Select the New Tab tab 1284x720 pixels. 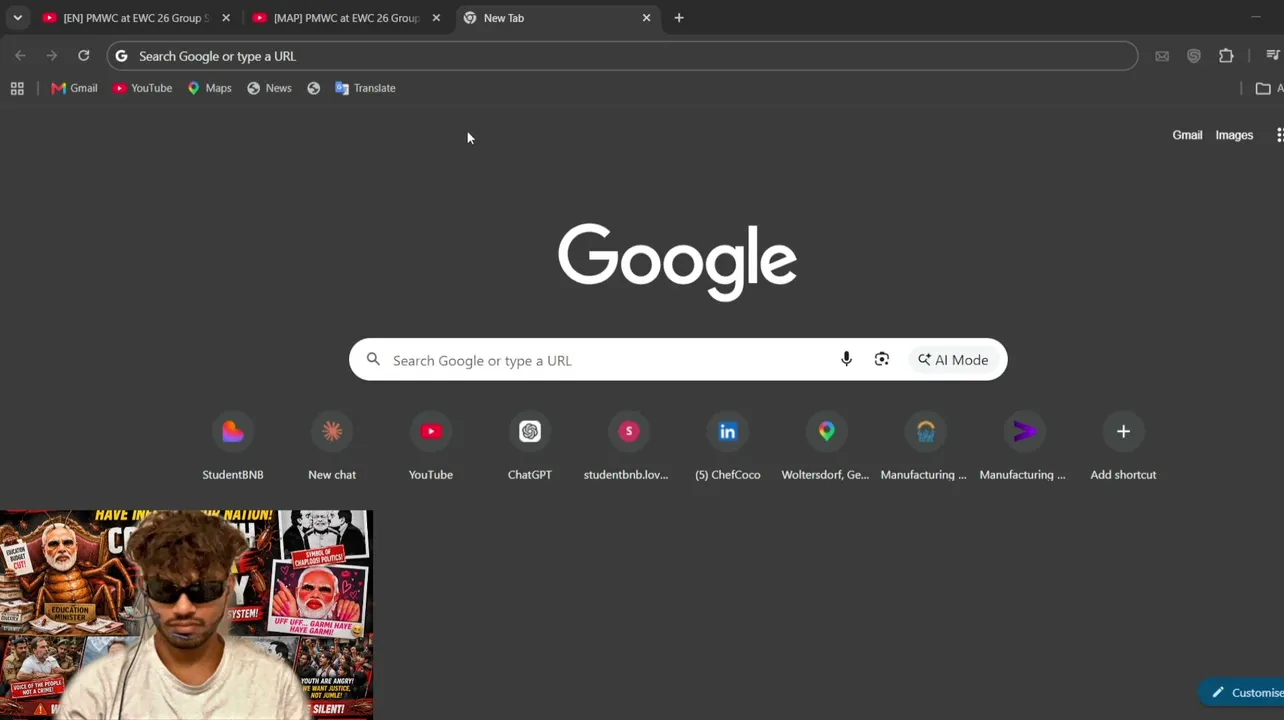click(556, 18)
